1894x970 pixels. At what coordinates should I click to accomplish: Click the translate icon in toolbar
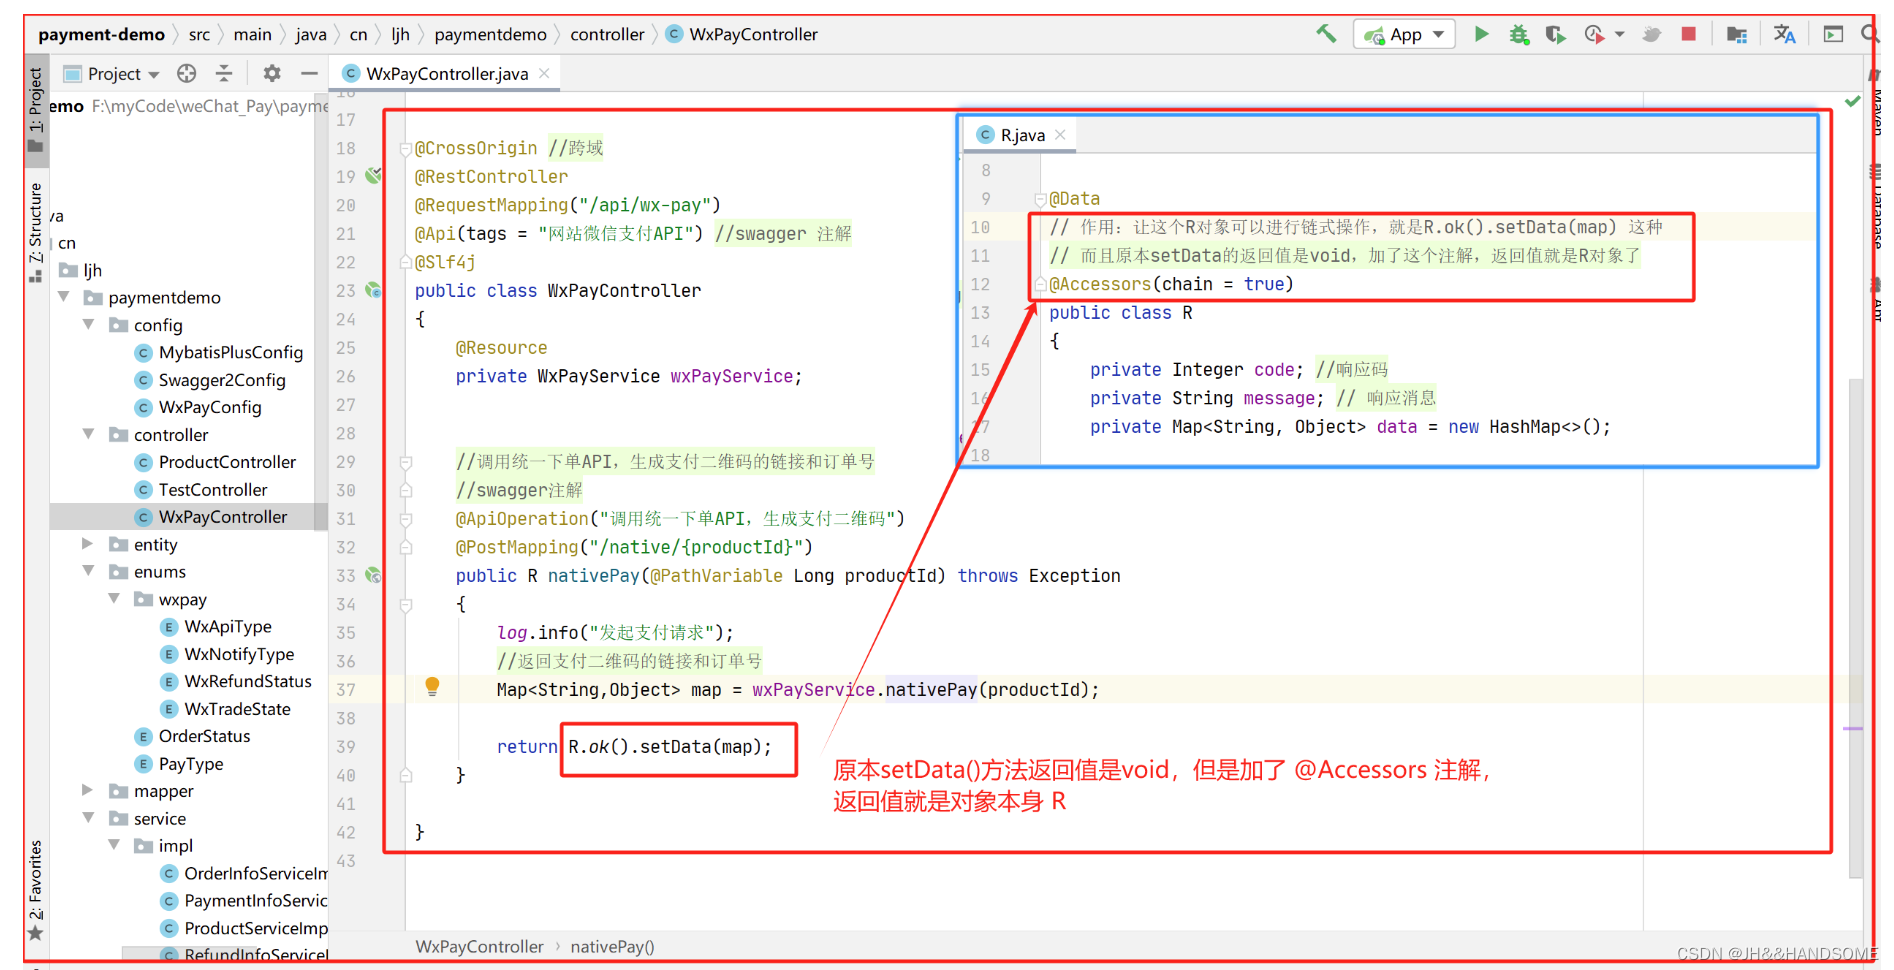pos(1784,34)
